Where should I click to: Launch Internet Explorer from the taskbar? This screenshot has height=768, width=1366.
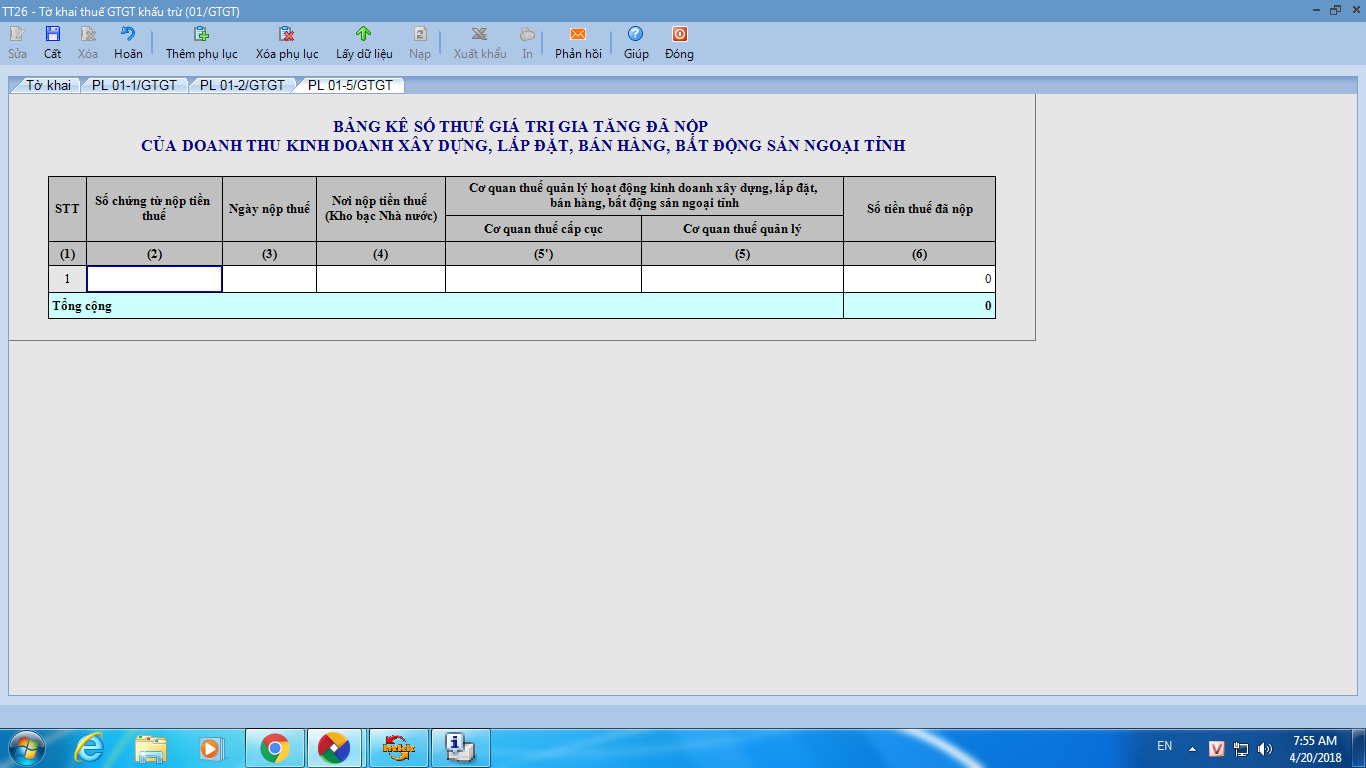pyautogui.click(x=89, y=748)
